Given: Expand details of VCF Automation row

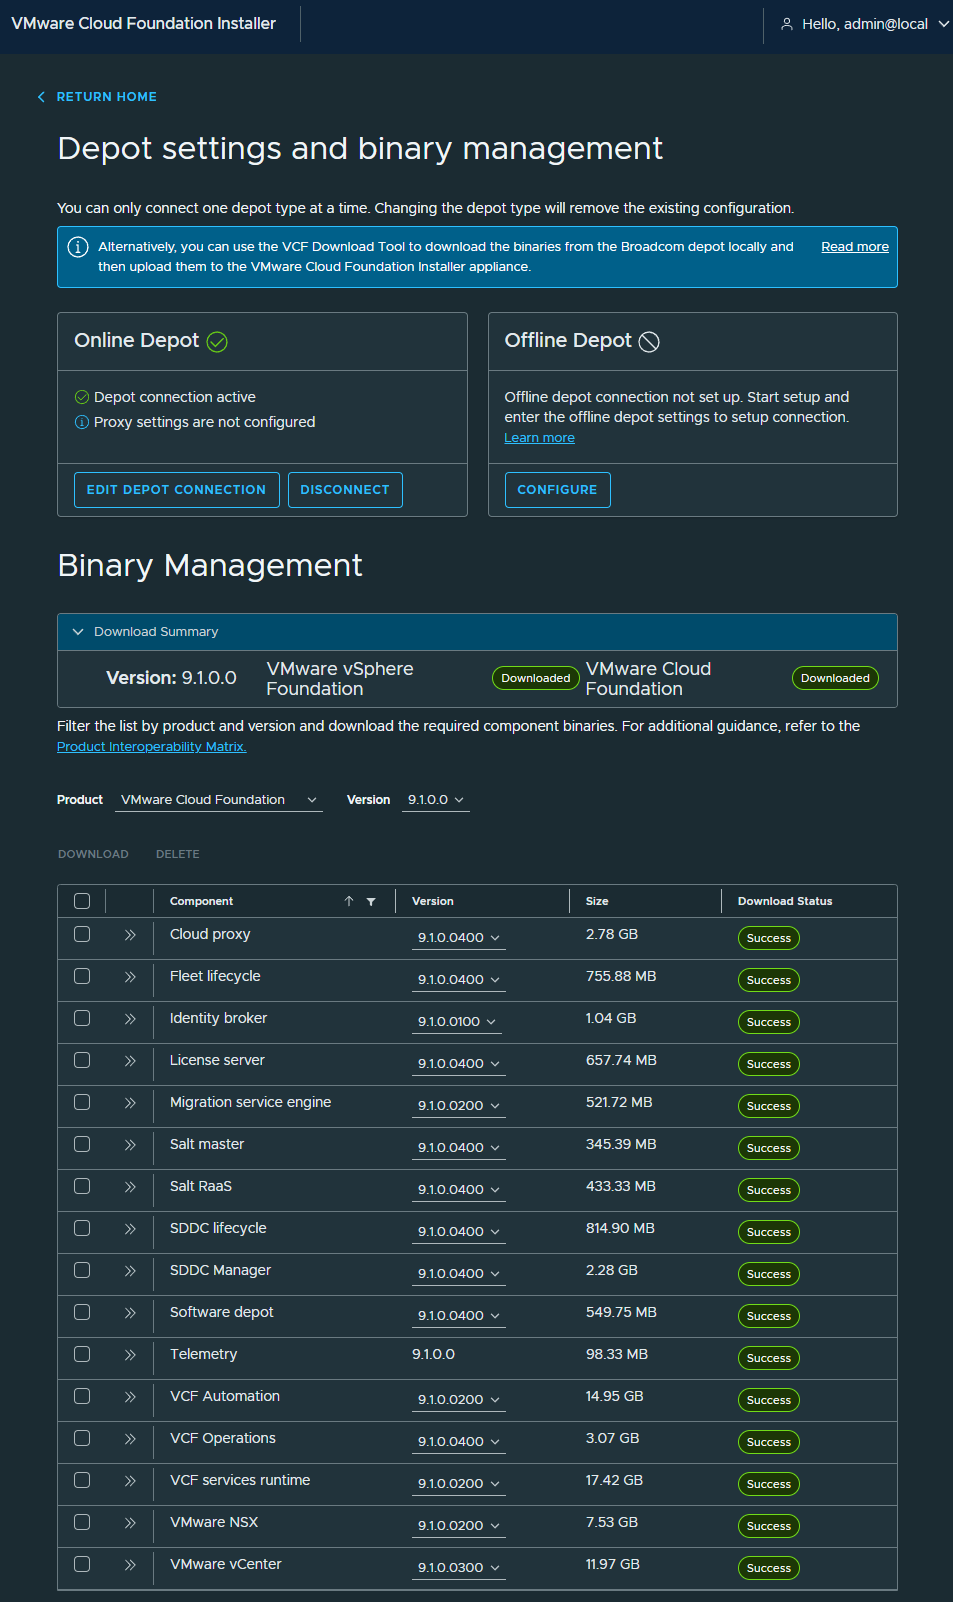Looking at the screenshot, I should click(x=130, y=1397).
